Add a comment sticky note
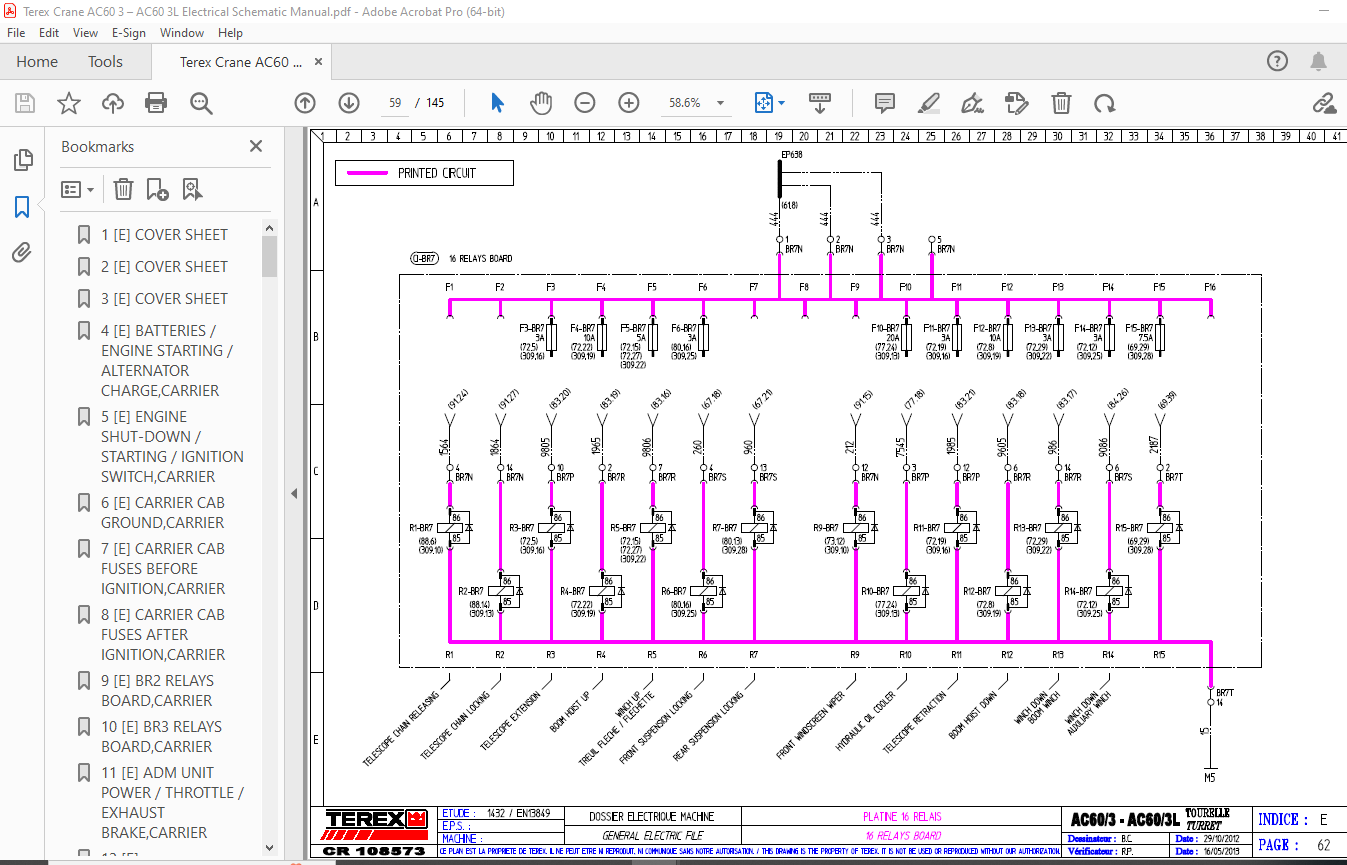Viewport: 1347px width, 865px height. click(884, 102)
